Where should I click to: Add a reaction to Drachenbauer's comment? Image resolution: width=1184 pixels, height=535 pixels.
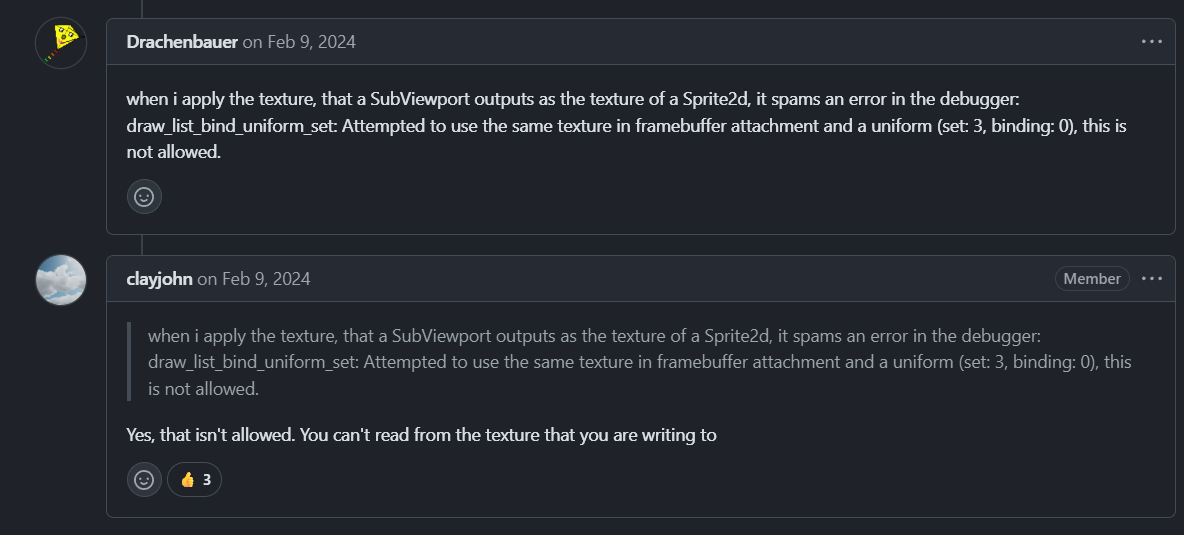144,197
